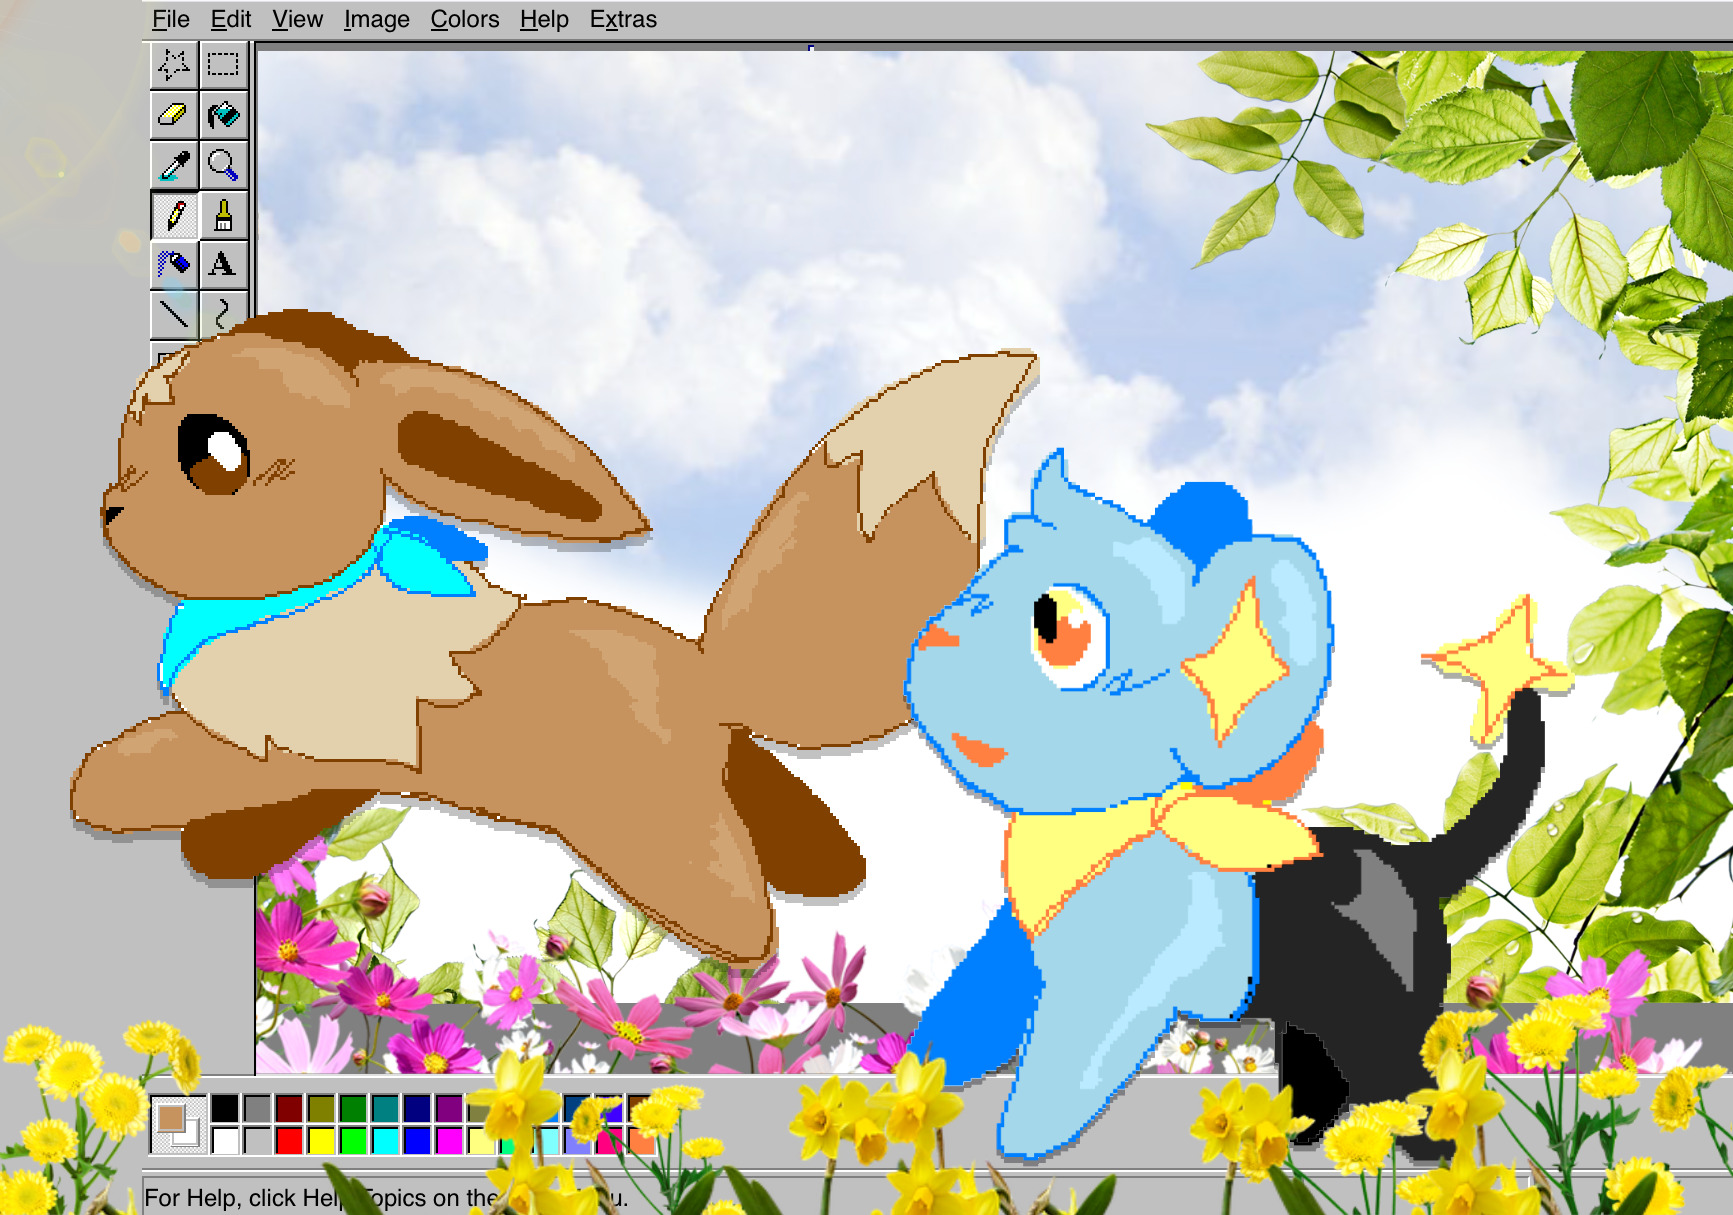Viewport: 1733px width, 1215px height.
Task: Pick the cyan palette swatch
Action: pyautogui.click(x=385, y=1141)
